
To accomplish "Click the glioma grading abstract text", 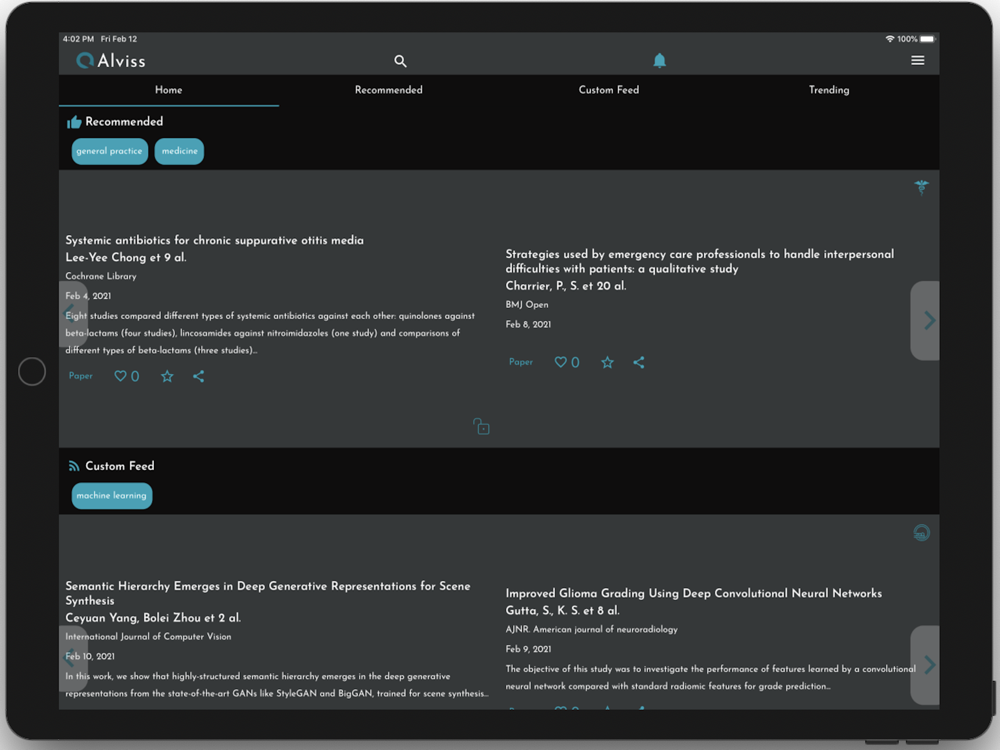I will [710, 677].
